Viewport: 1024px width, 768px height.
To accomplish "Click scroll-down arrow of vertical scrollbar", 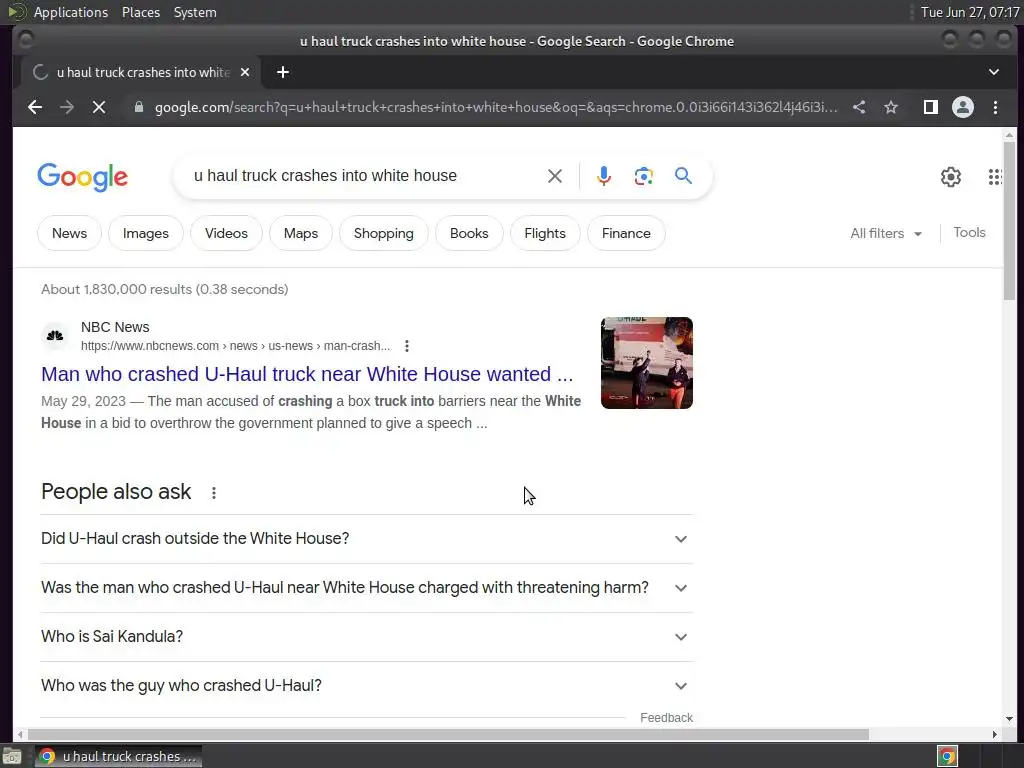I will tap(1010, 719).
